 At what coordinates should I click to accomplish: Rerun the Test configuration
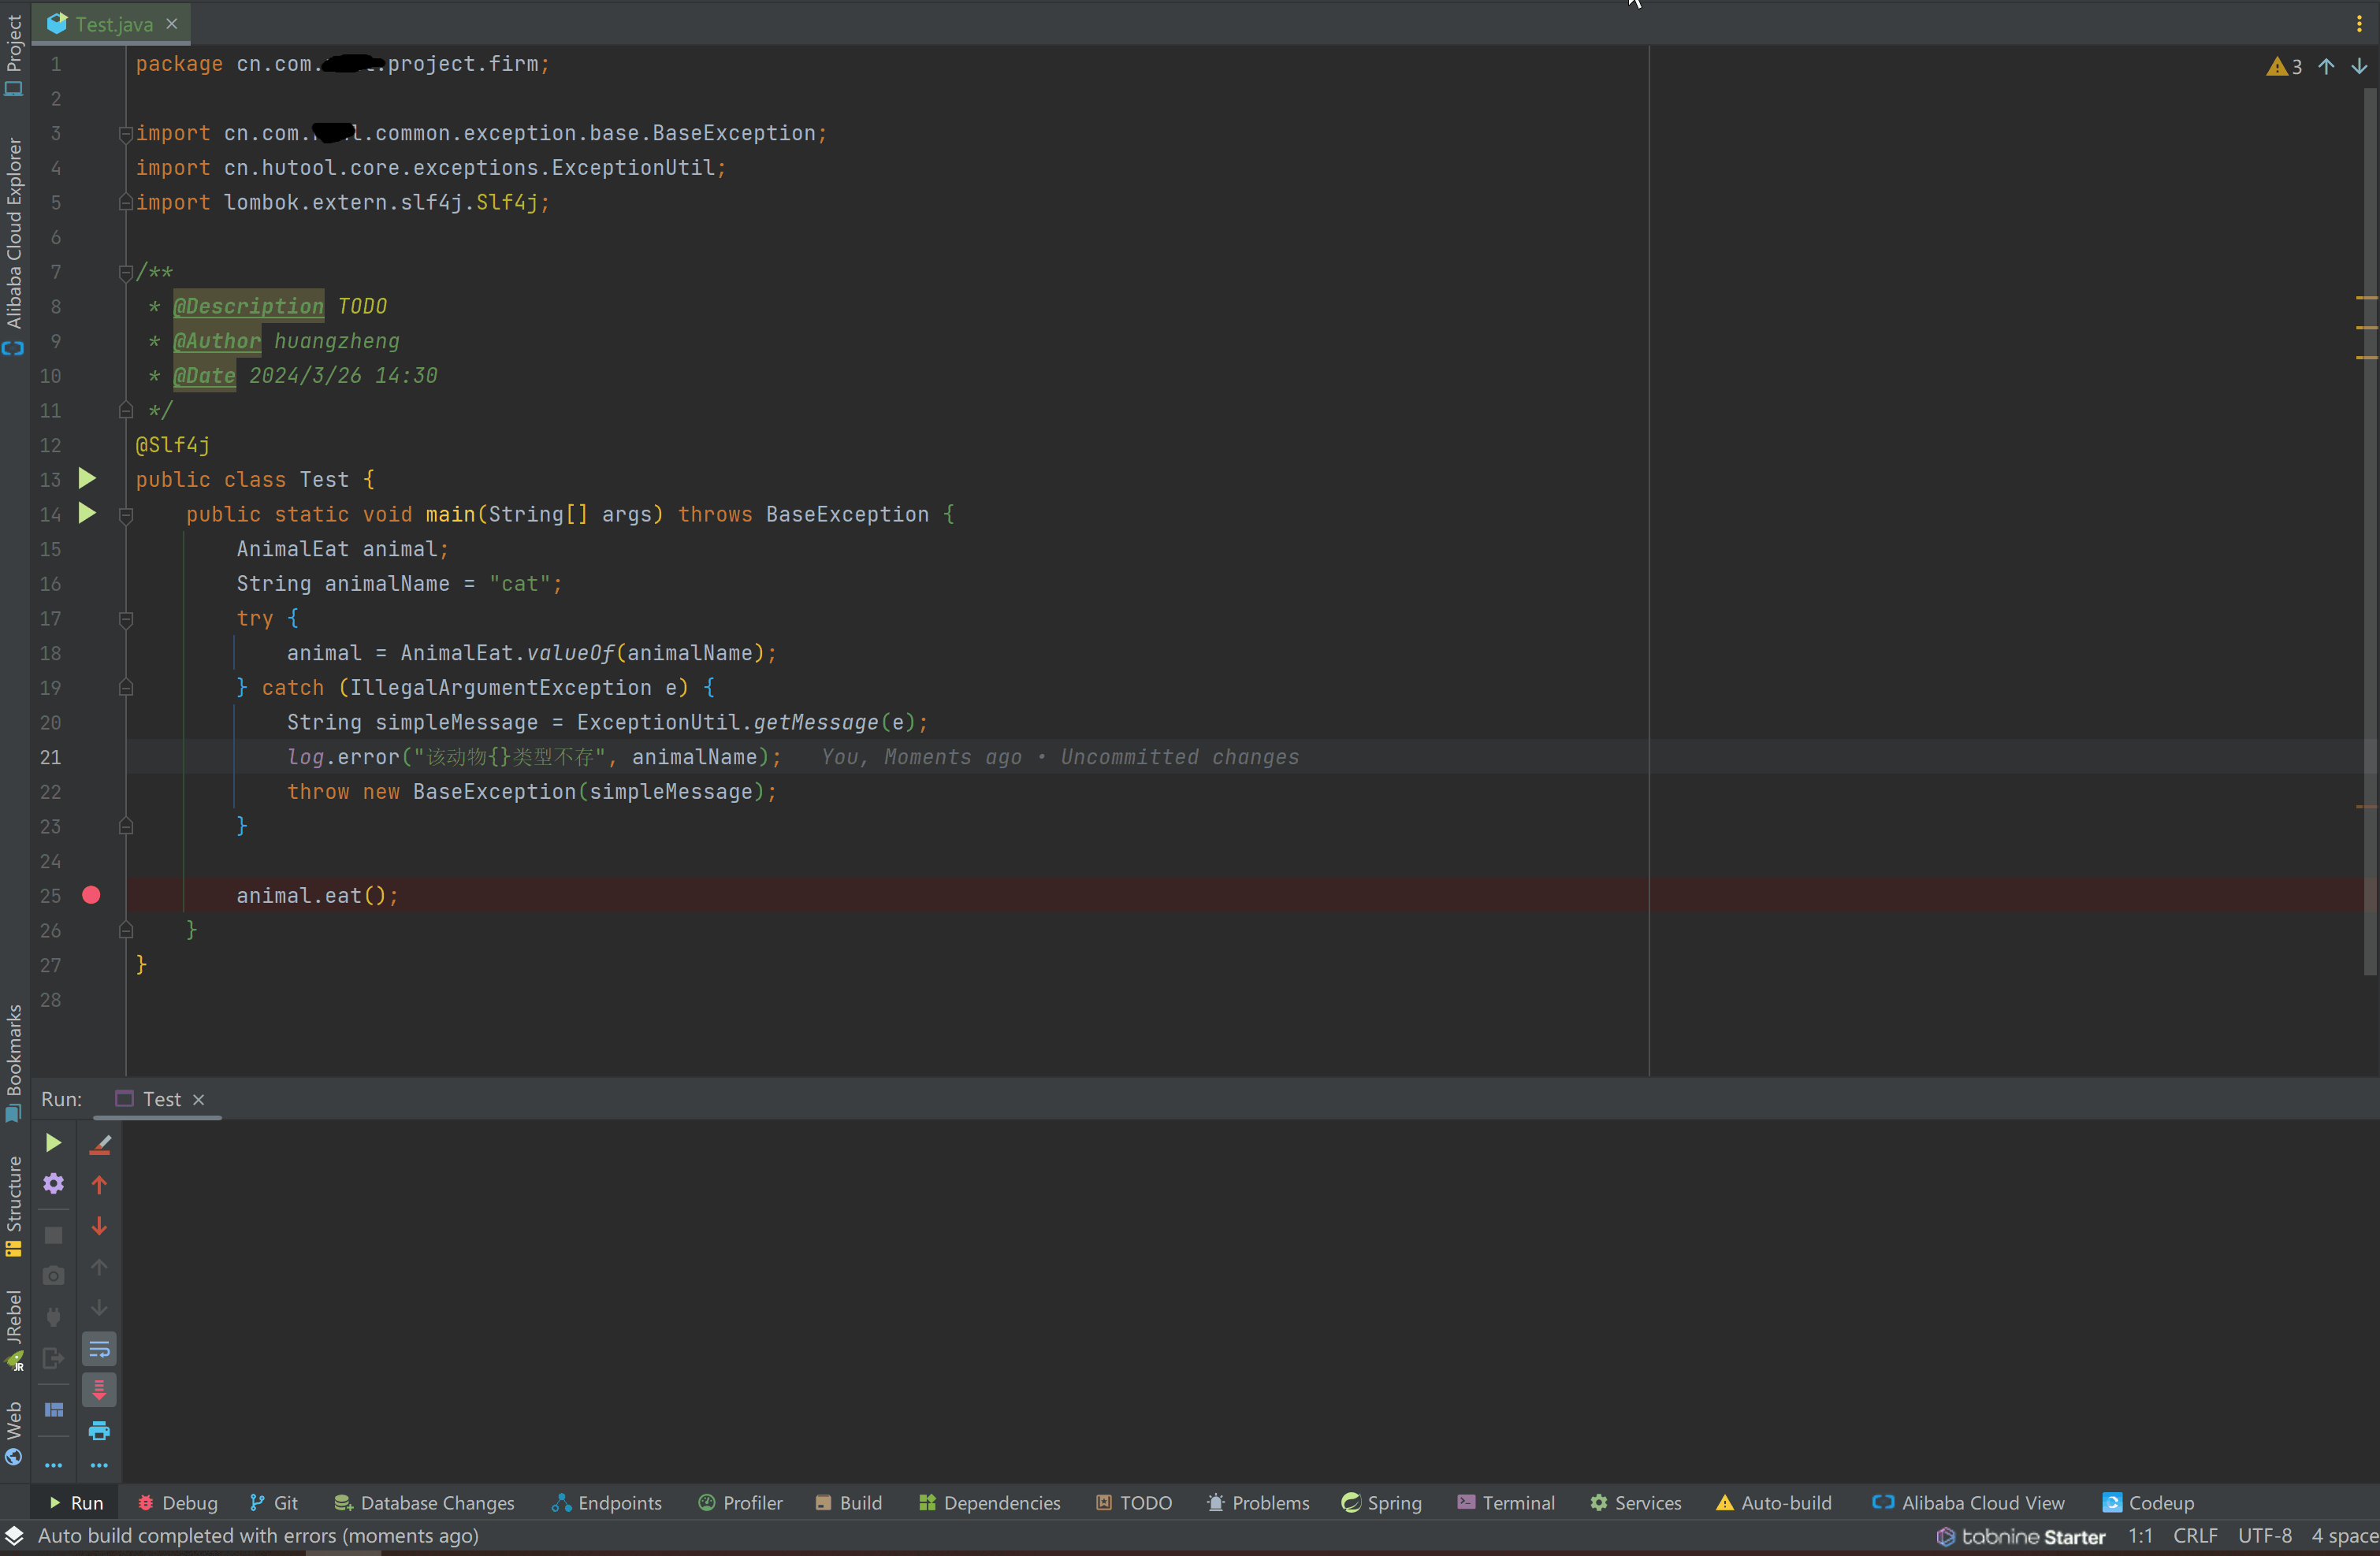53,1143
